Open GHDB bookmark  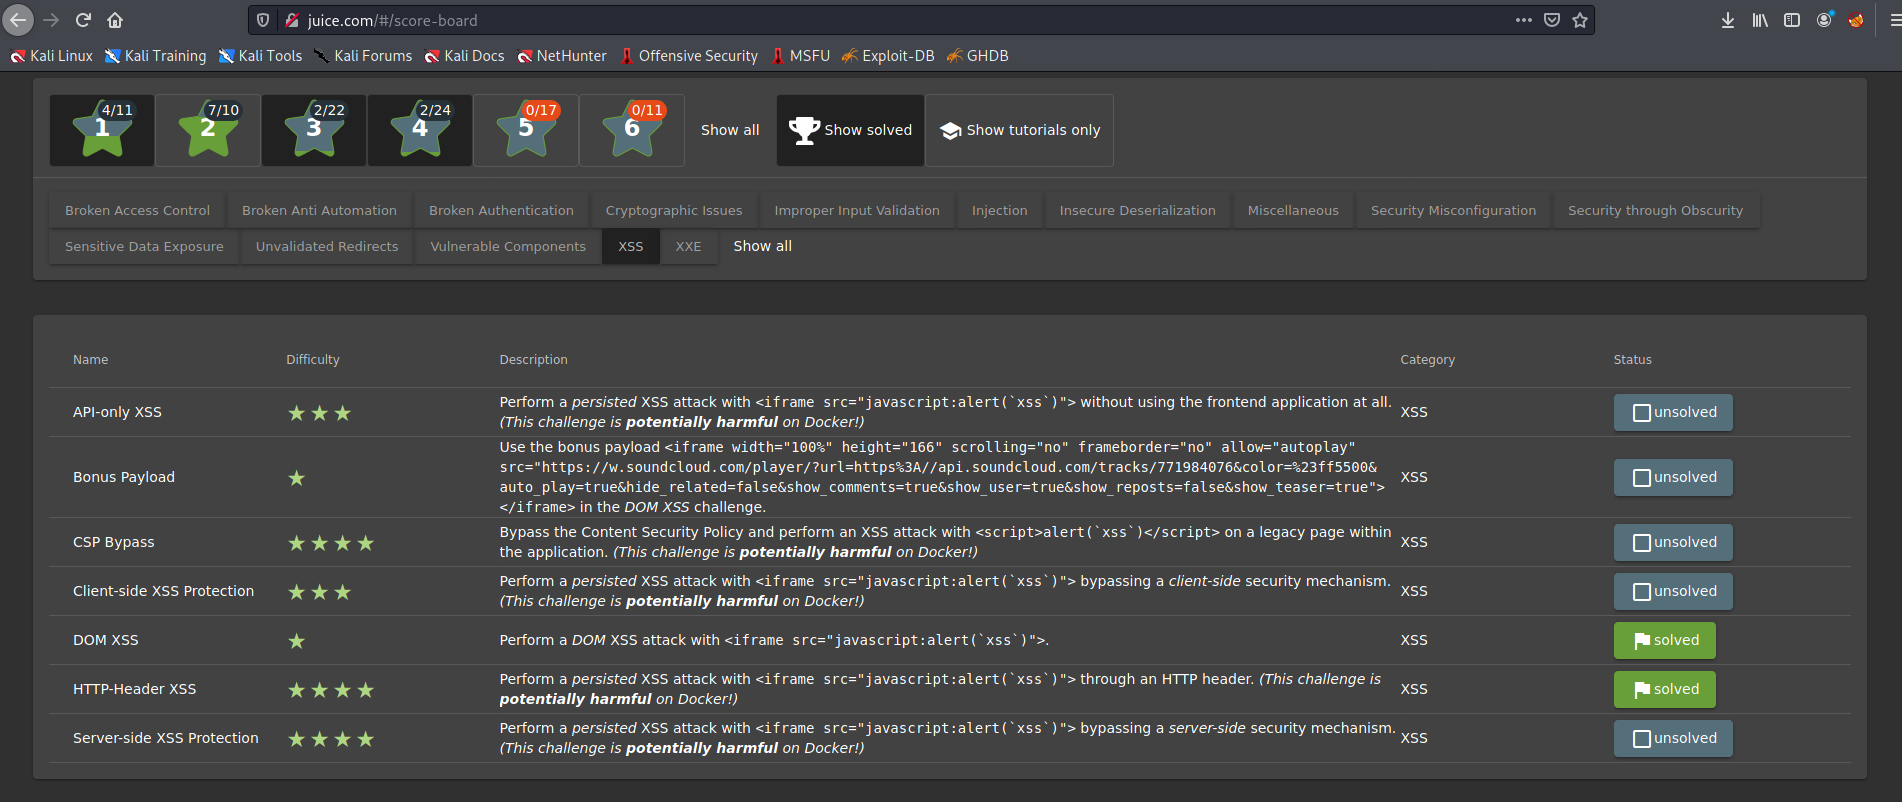tap(978, 56)
